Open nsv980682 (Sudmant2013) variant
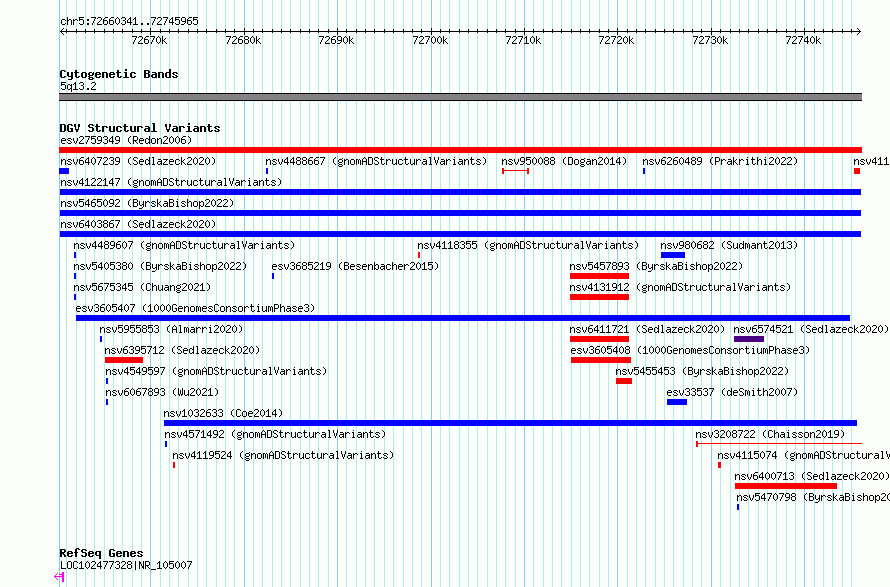 (x=729, y=245)
